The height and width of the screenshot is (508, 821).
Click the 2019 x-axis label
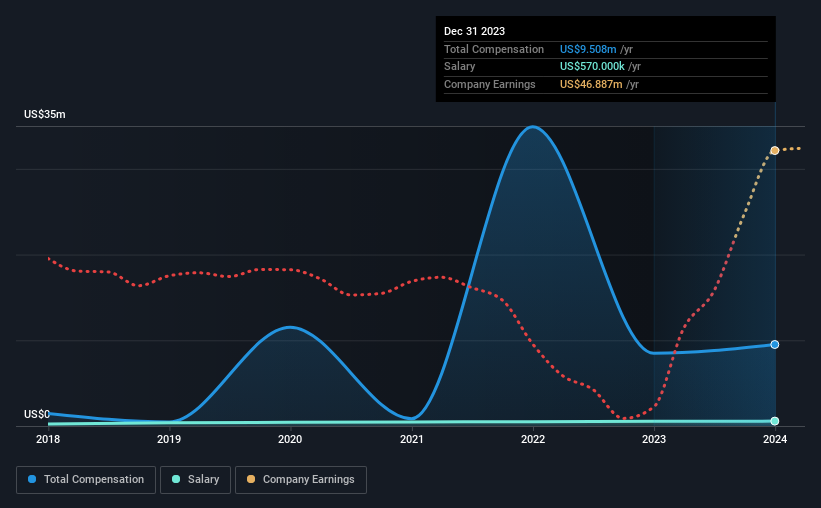point(169,439)
